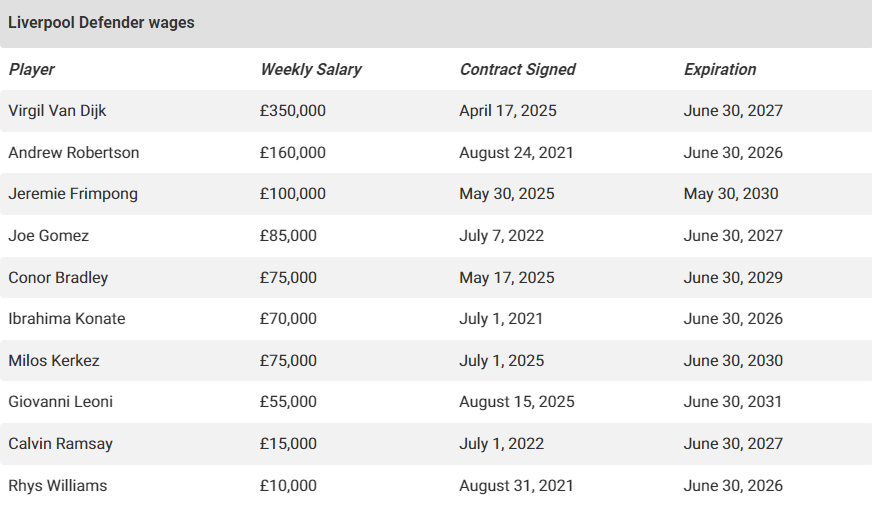Click Virgil Van Dijk's name
872x507 pixels.
click(x=57, y=111)
